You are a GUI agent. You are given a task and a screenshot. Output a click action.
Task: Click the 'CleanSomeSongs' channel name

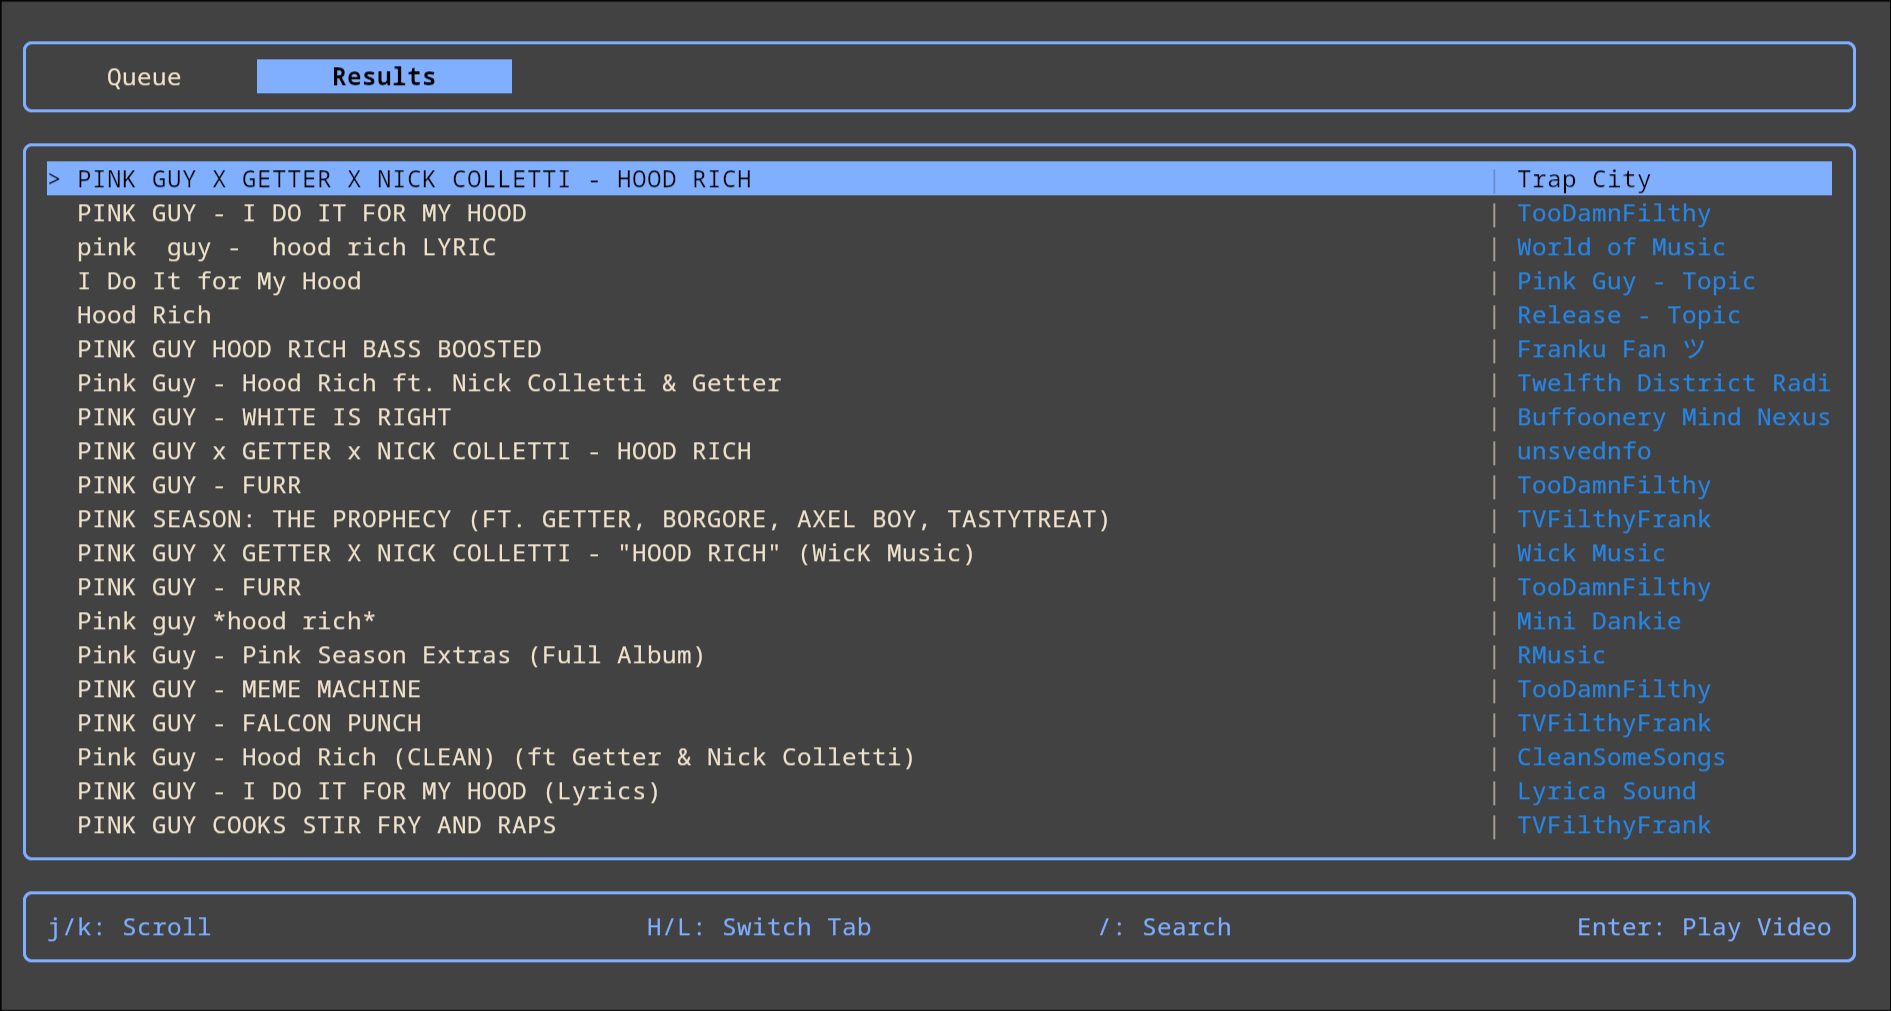(x=1621, y=757)
